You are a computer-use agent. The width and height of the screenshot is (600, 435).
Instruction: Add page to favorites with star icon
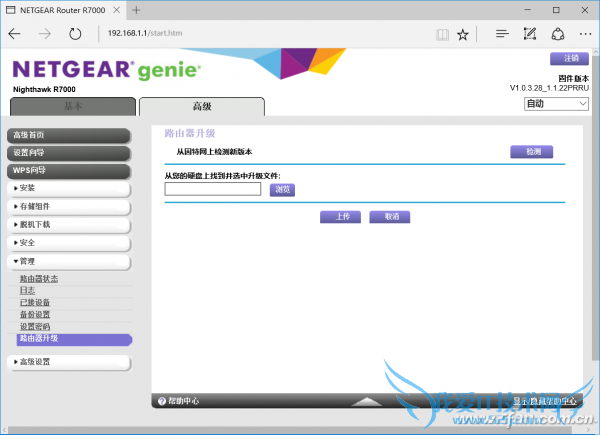463,35
